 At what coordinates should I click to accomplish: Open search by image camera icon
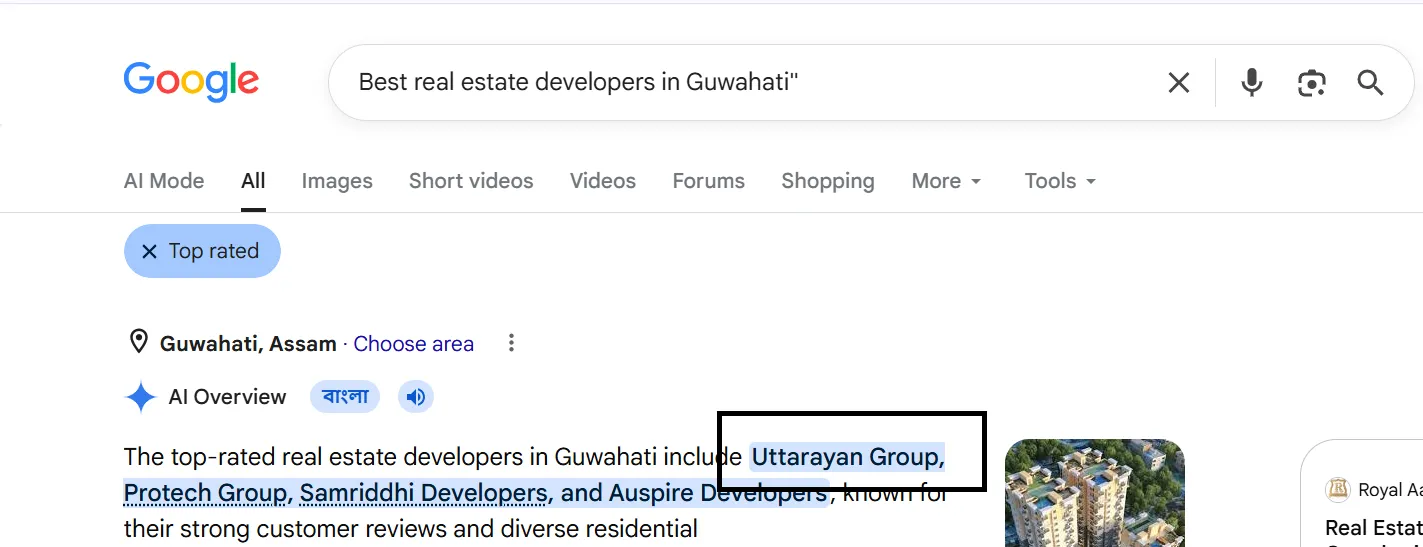click(x=1311, y=83)
